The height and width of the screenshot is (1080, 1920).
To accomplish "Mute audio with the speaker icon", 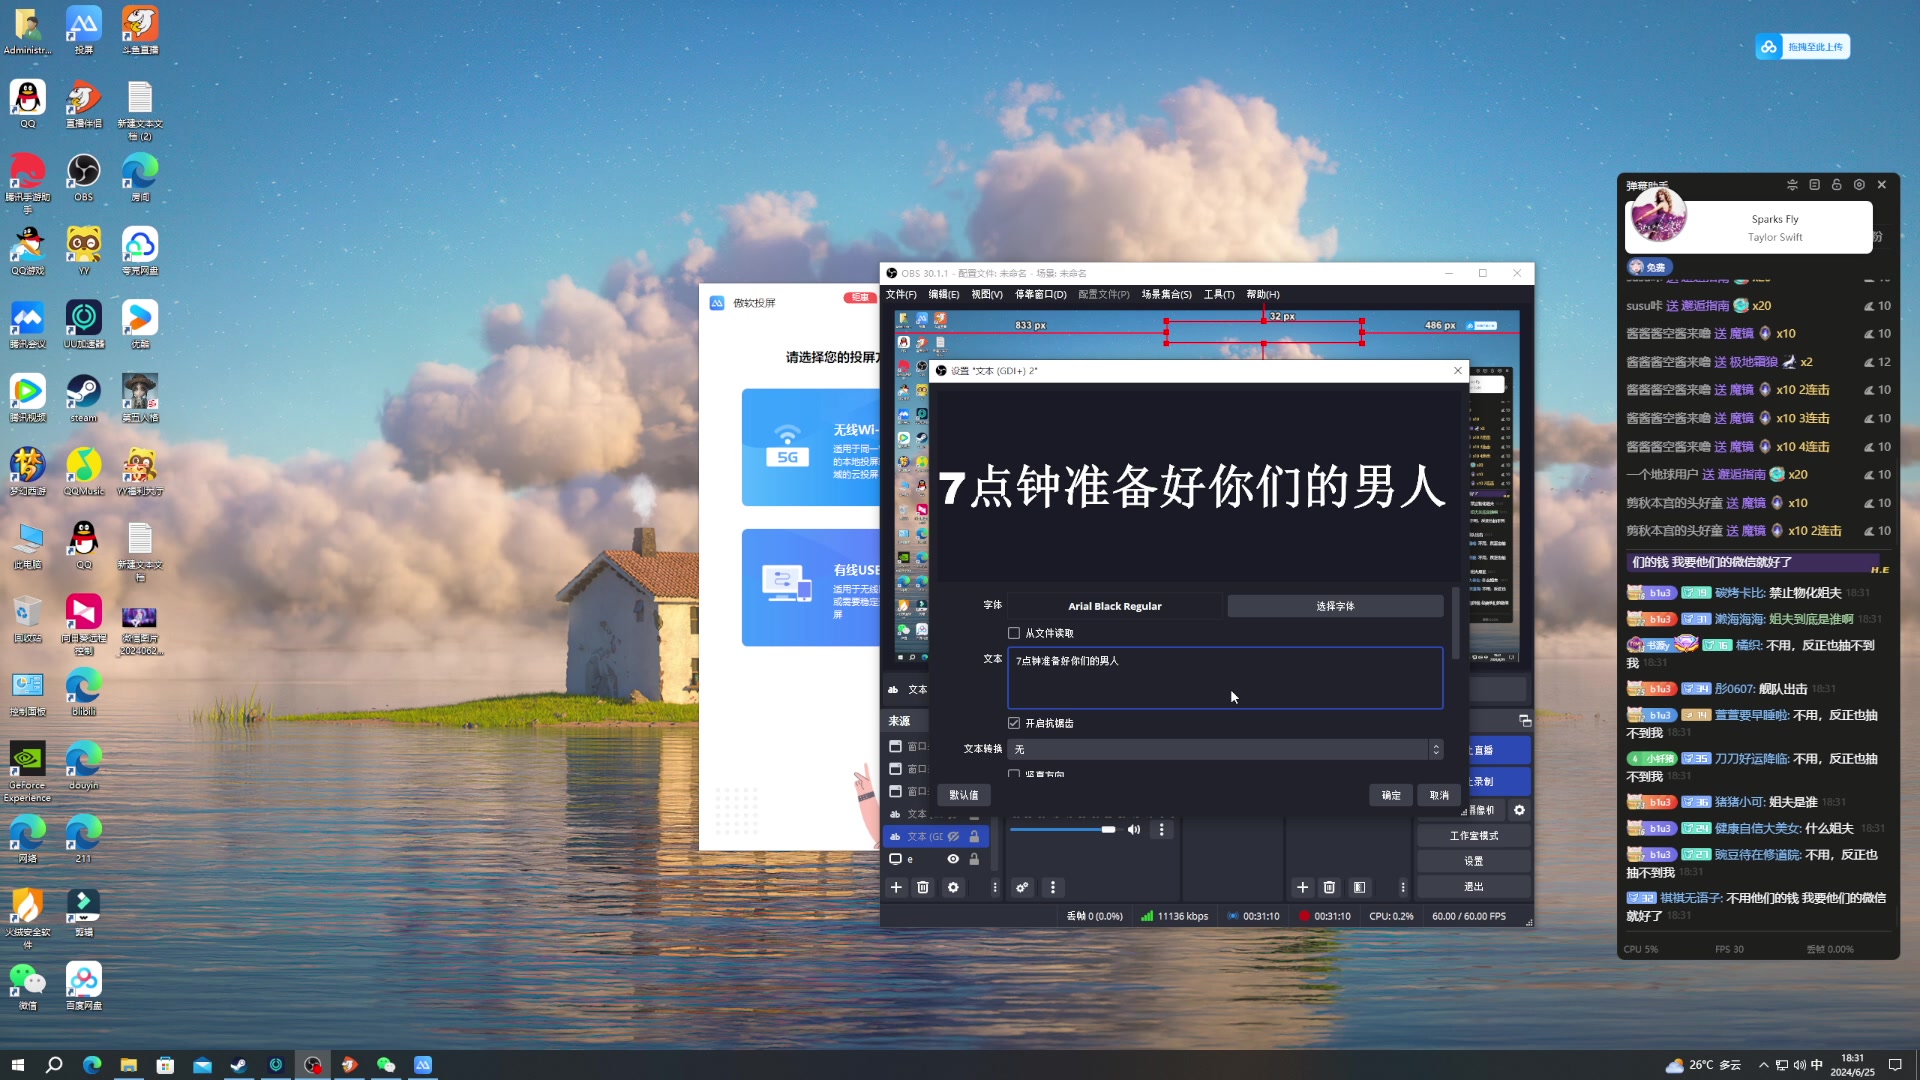I will click(1134, 829).
